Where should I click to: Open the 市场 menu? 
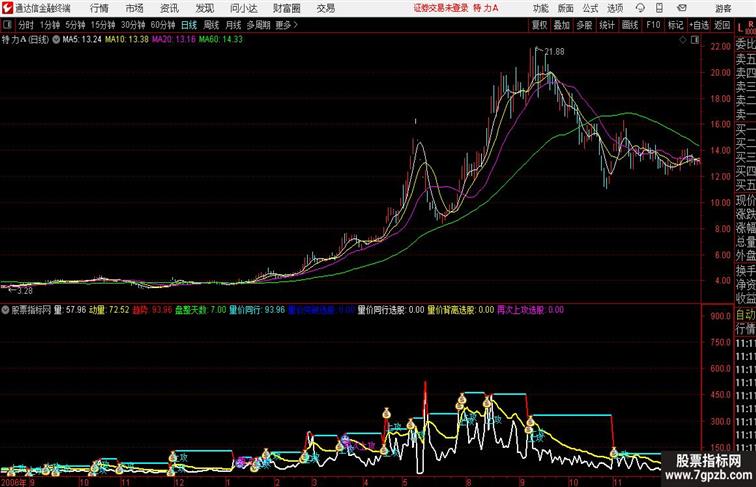[135, 8]
